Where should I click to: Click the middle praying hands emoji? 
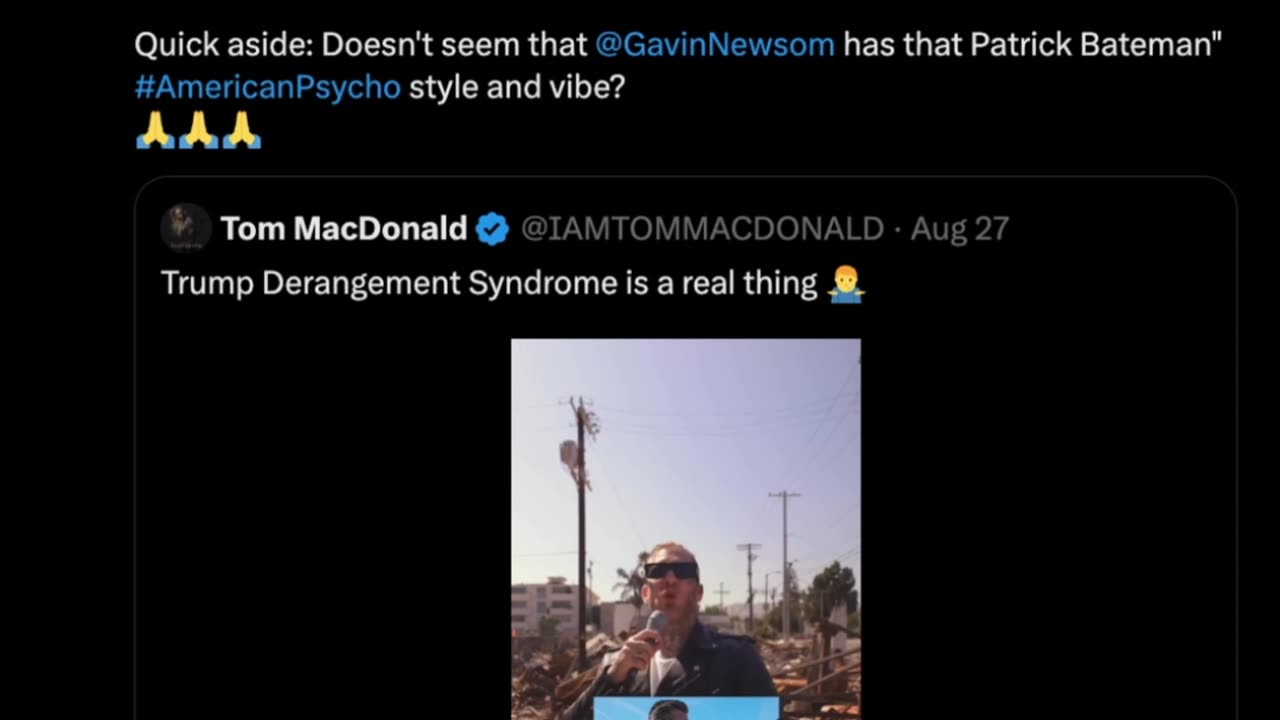[x=198, y=130]
